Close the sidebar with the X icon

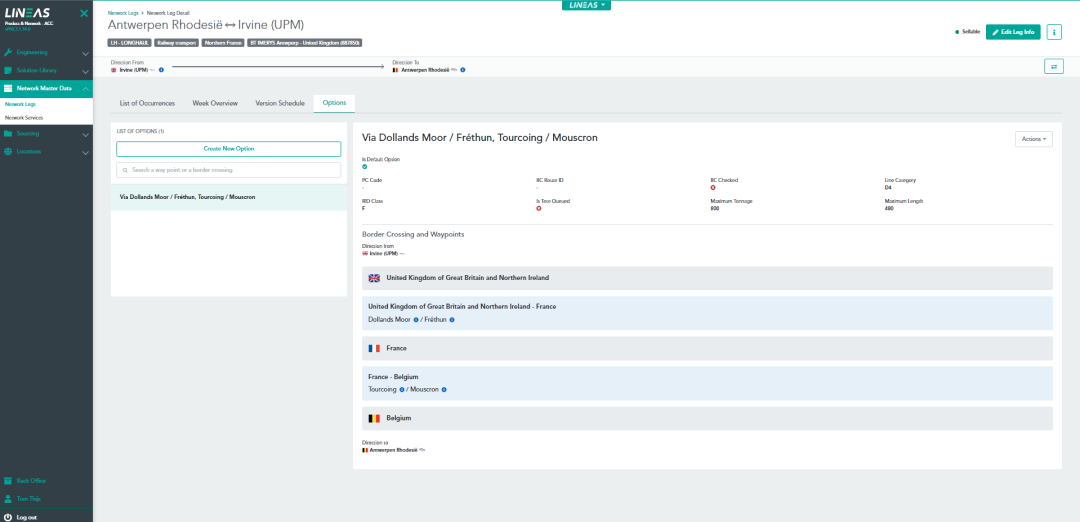(83, 13)
